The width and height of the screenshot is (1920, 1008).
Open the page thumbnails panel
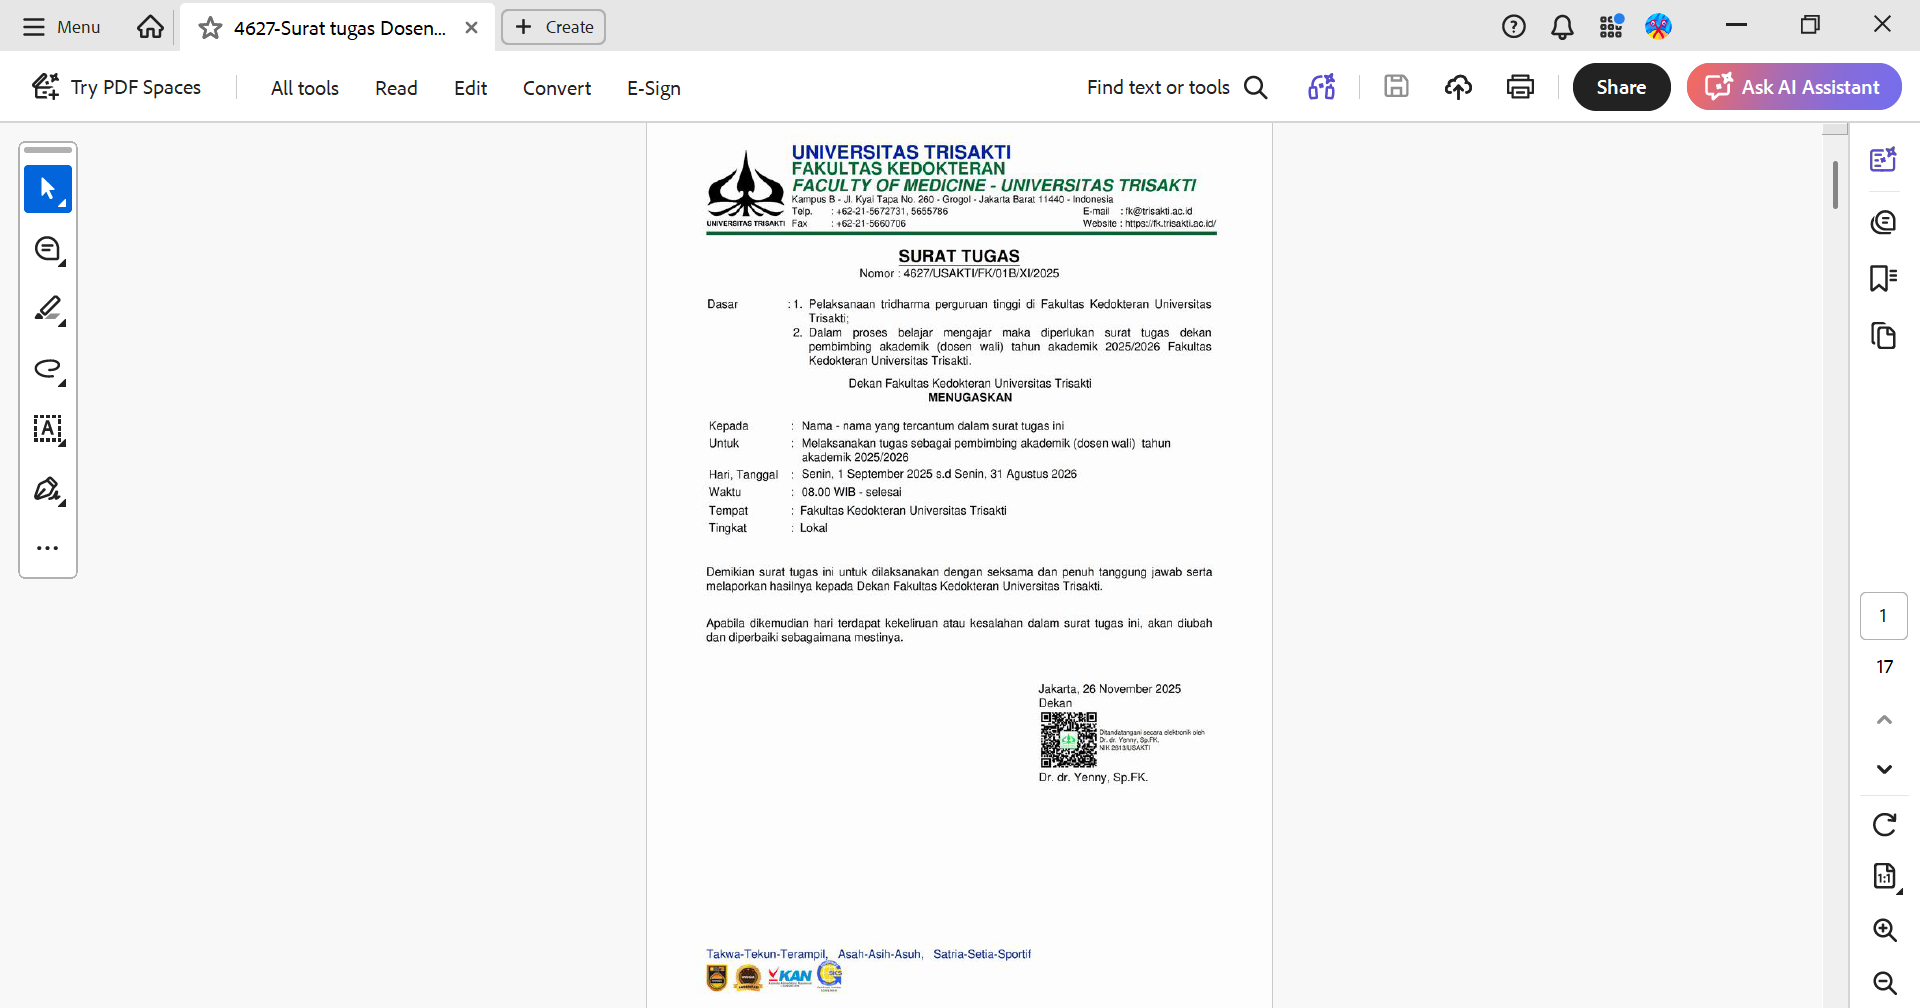point(1884,335)
